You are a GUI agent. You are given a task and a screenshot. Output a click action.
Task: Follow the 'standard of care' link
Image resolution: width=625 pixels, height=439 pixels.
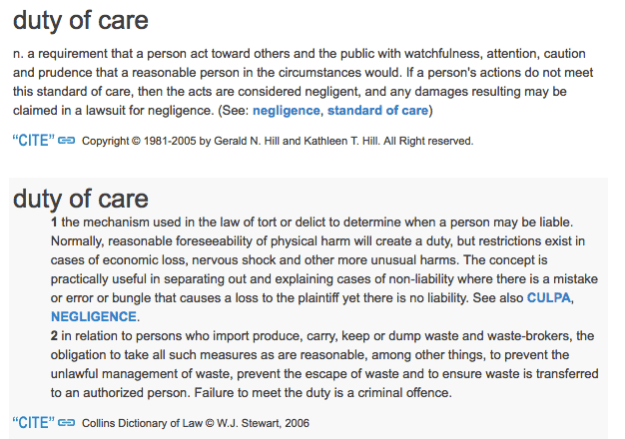pyautogui.click(x=376, y=110)
